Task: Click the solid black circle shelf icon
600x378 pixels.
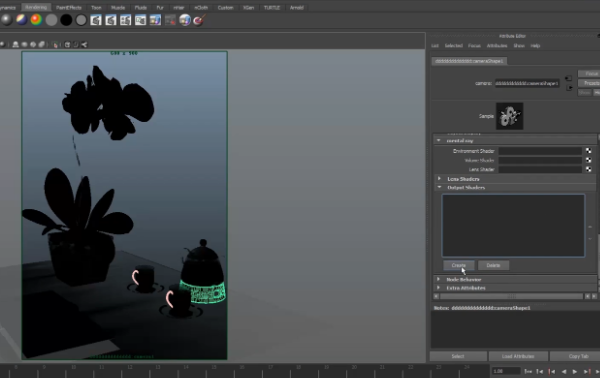Action: (x=66, y=20)
